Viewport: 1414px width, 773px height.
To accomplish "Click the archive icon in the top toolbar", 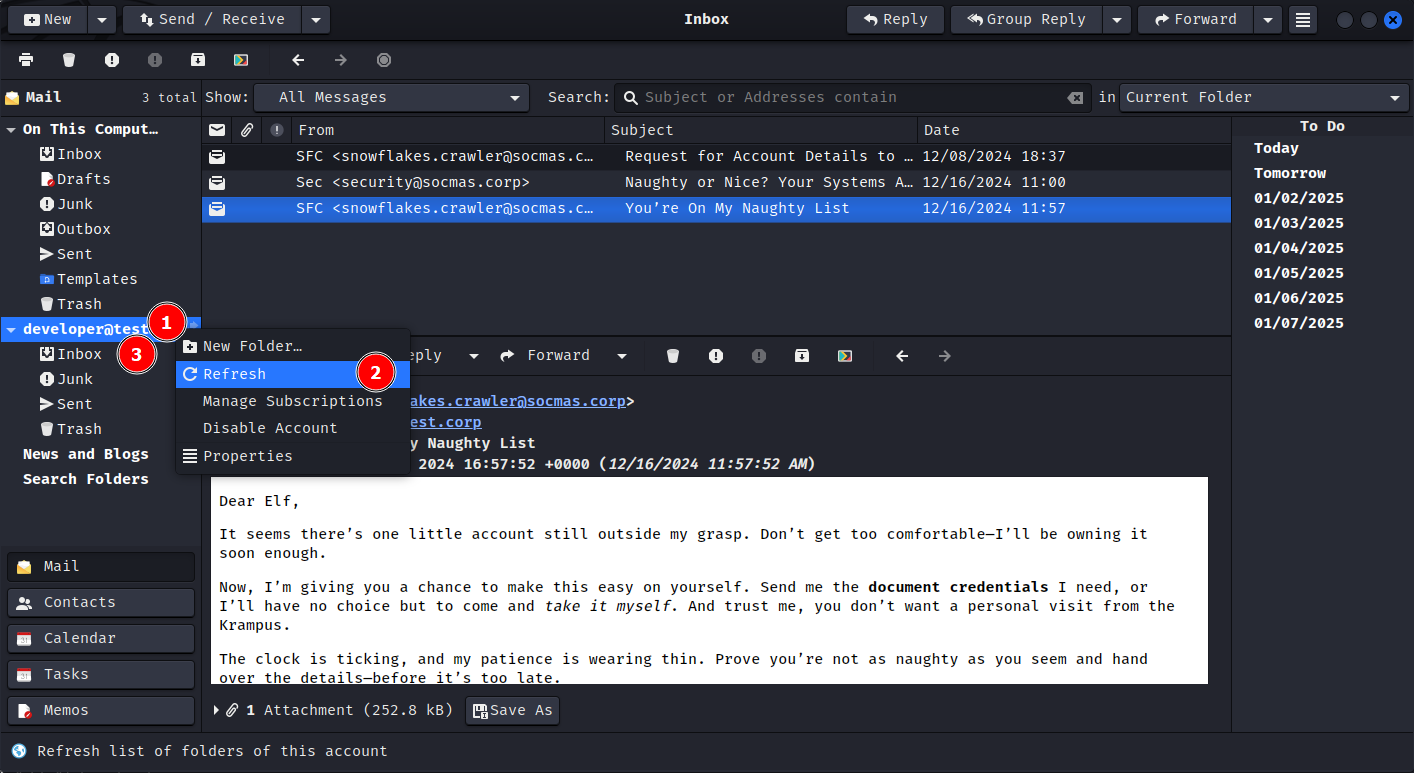I will pos(198,60).
